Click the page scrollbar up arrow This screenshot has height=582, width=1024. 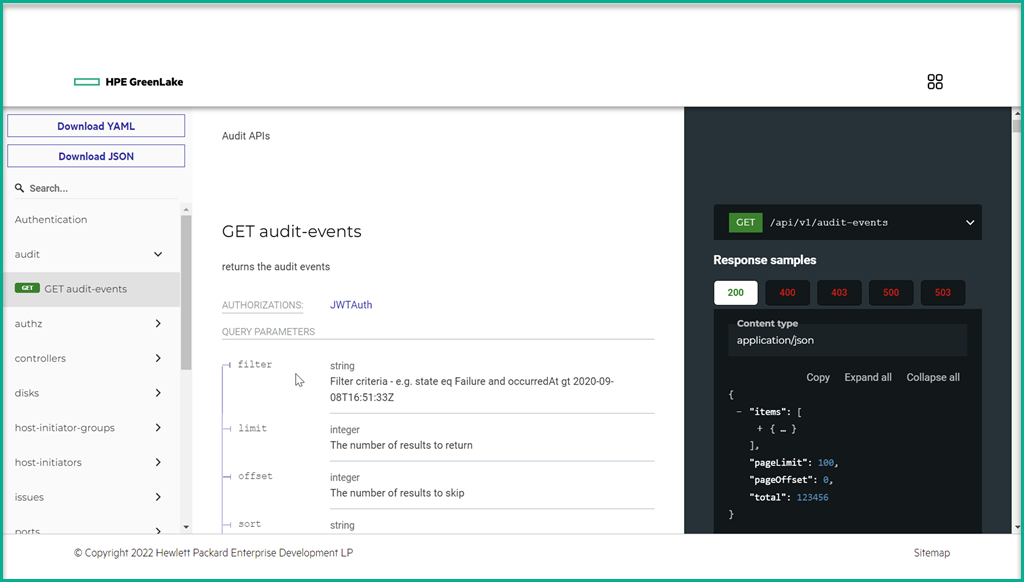(1016, 114)
